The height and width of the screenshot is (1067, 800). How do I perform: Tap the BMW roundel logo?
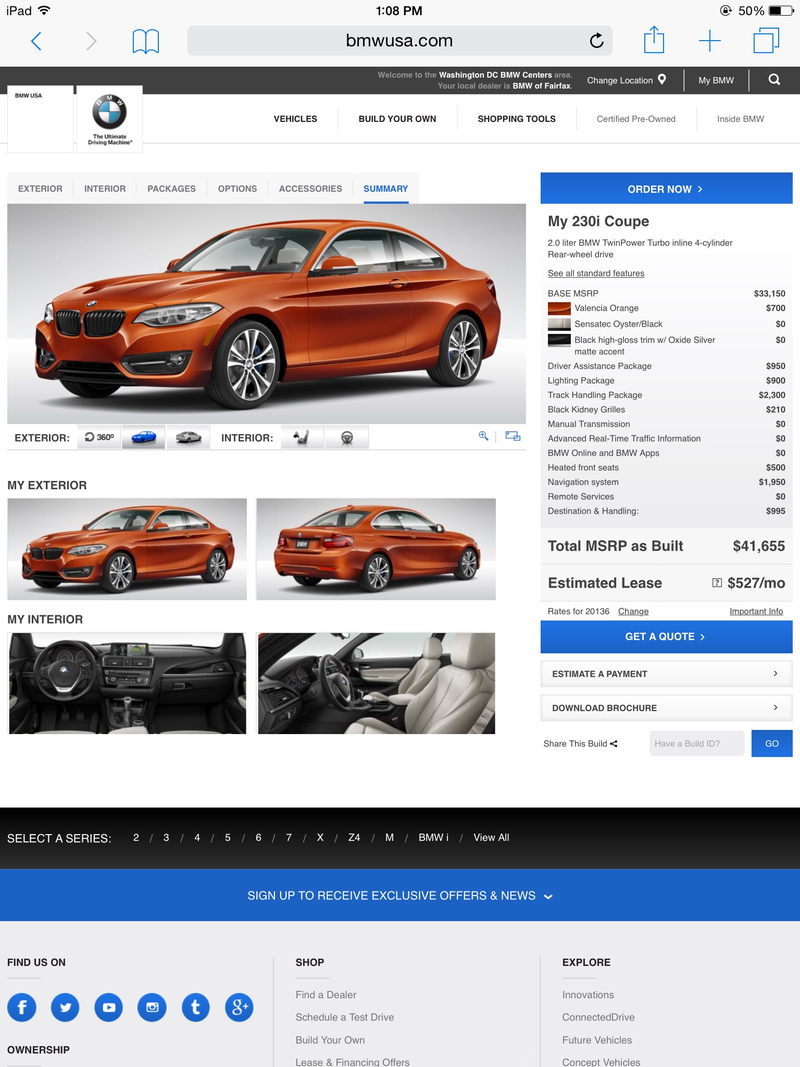click(110, 112)
